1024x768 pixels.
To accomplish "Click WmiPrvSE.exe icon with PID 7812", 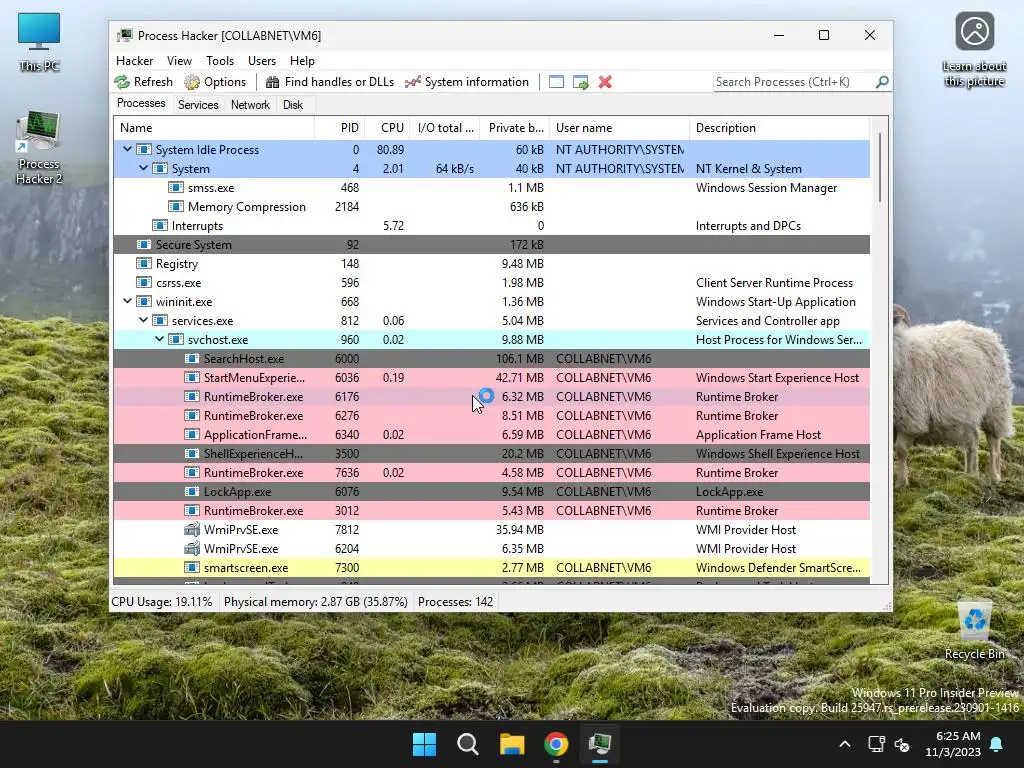I will tap(192, 529).
